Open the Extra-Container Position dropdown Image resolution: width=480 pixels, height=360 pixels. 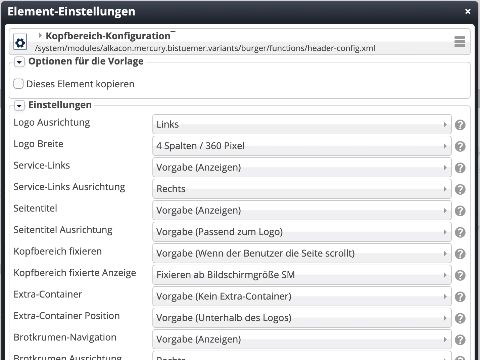[x=302, y=318]
